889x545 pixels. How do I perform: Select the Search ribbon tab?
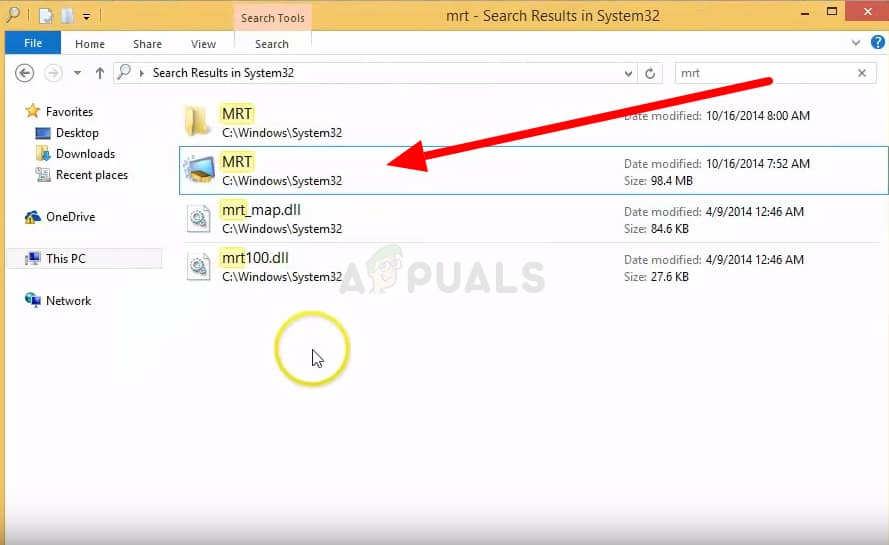pyautogui.click(x=272, y=44)
